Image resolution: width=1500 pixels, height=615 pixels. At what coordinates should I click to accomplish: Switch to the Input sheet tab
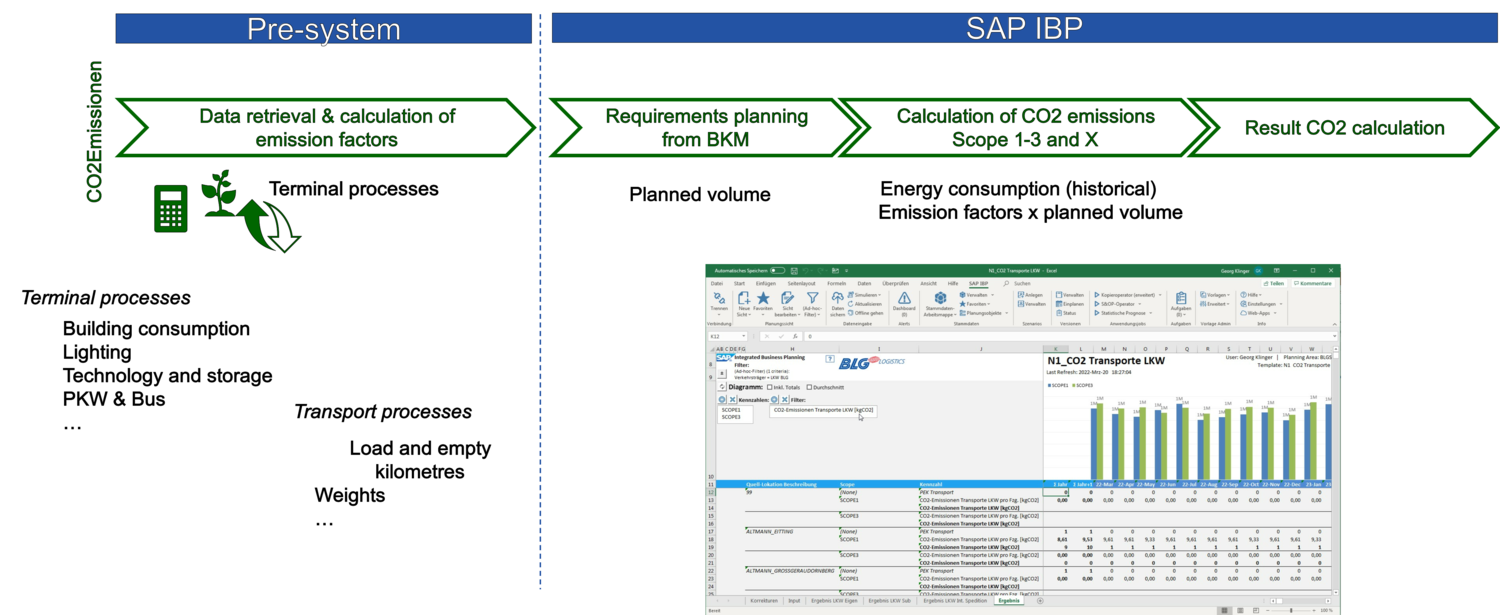pos(794,601)
